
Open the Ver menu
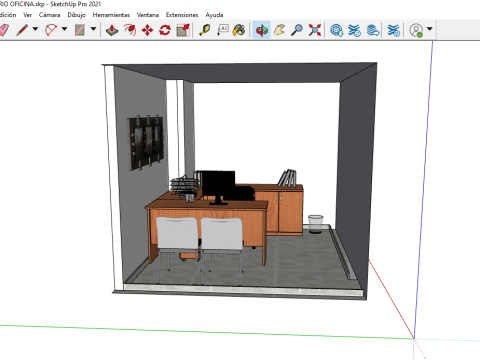coord(27,15)
